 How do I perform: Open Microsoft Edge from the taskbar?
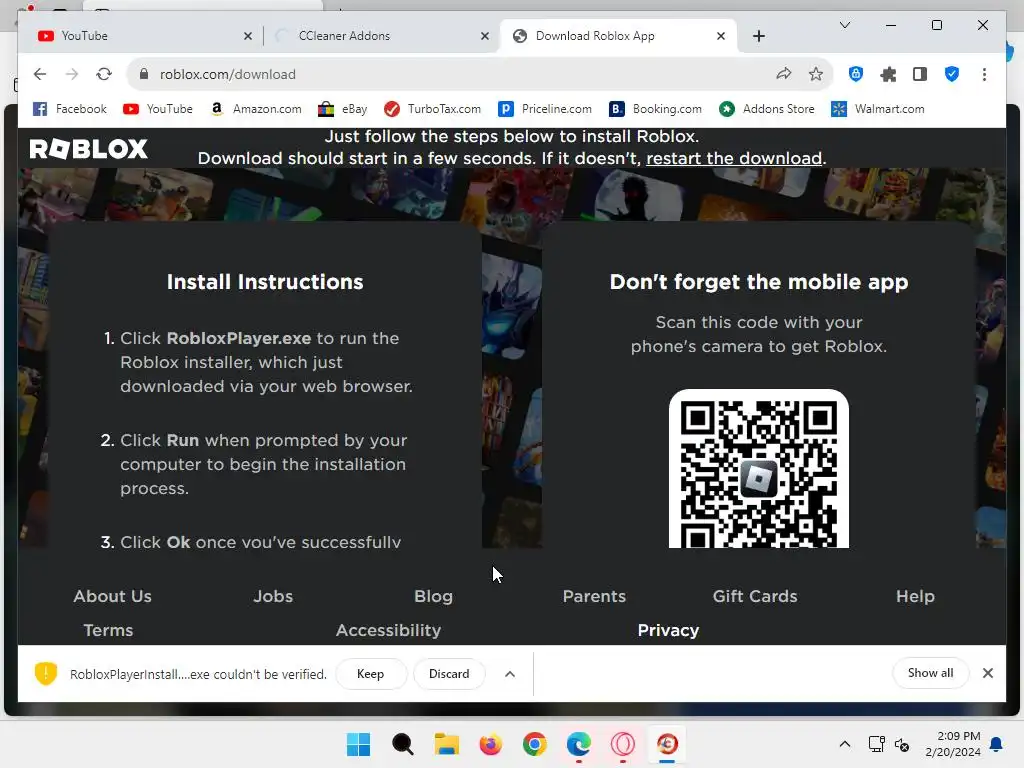click(x=579, y=744)
